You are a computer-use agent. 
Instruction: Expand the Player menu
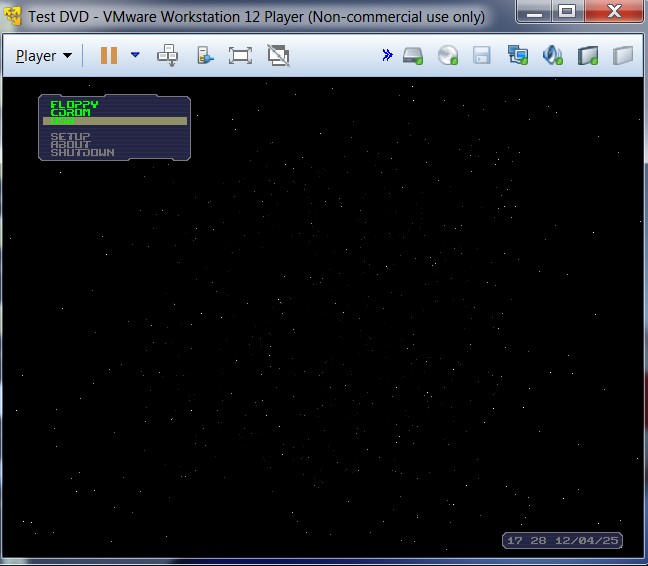click(44, 56)
